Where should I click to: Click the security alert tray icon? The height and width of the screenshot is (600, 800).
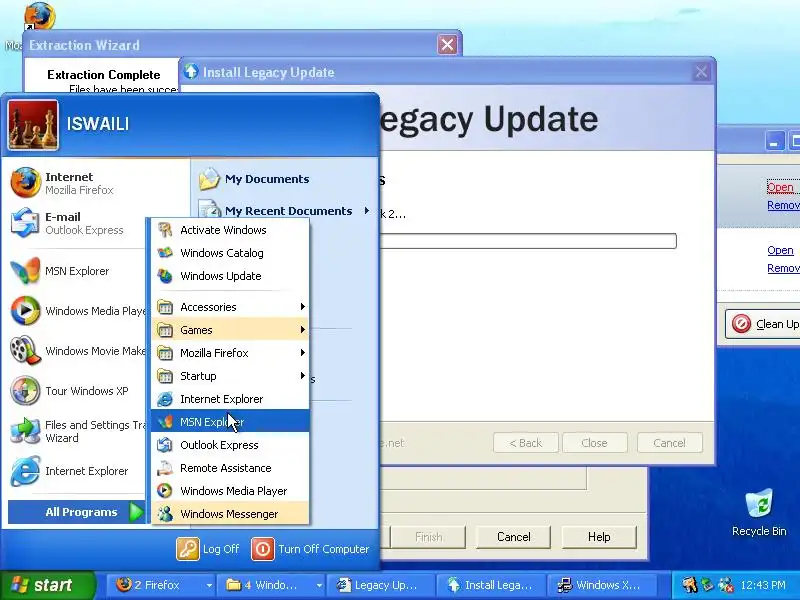(726, 585)
